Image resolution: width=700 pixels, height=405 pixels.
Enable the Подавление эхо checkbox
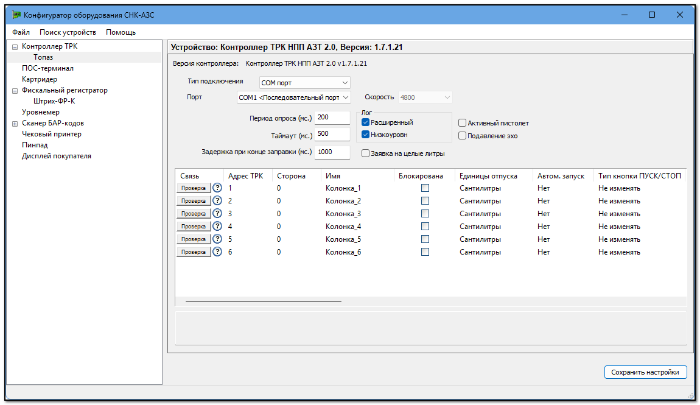(462, 135)
